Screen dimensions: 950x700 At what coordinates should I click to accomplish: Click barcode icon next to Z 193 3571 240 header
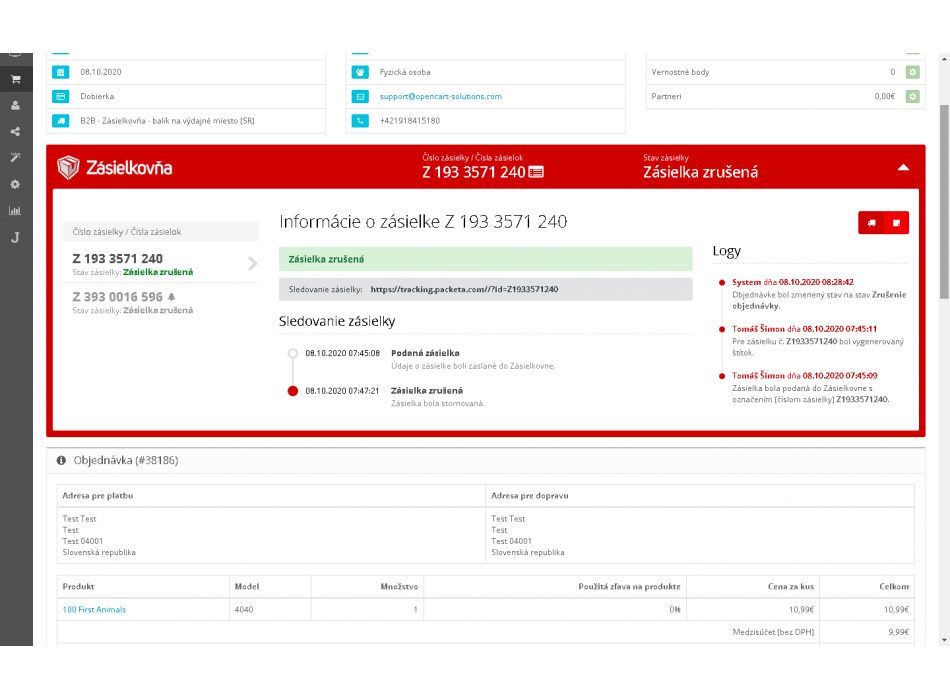tap(536, 173)
